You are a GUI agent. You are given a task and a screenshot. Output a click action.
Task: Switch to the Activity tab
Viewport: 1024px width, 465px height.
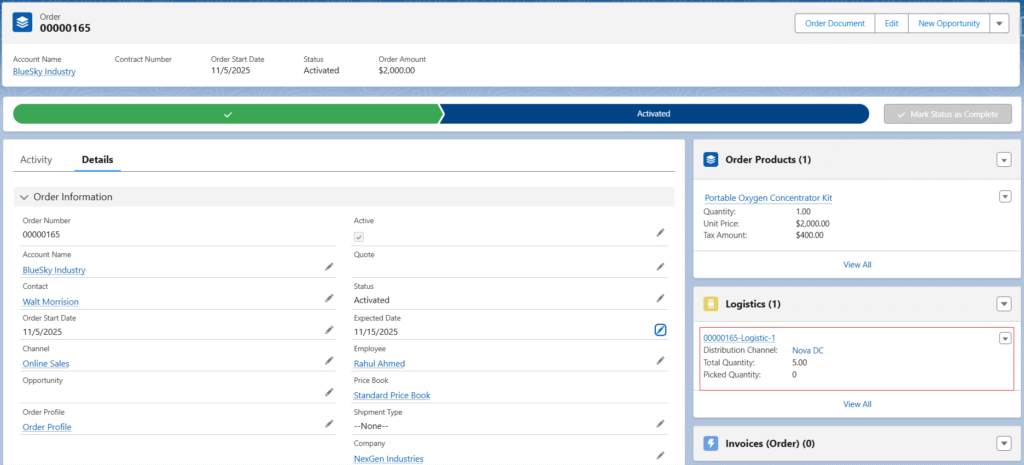tap(36, 159)
